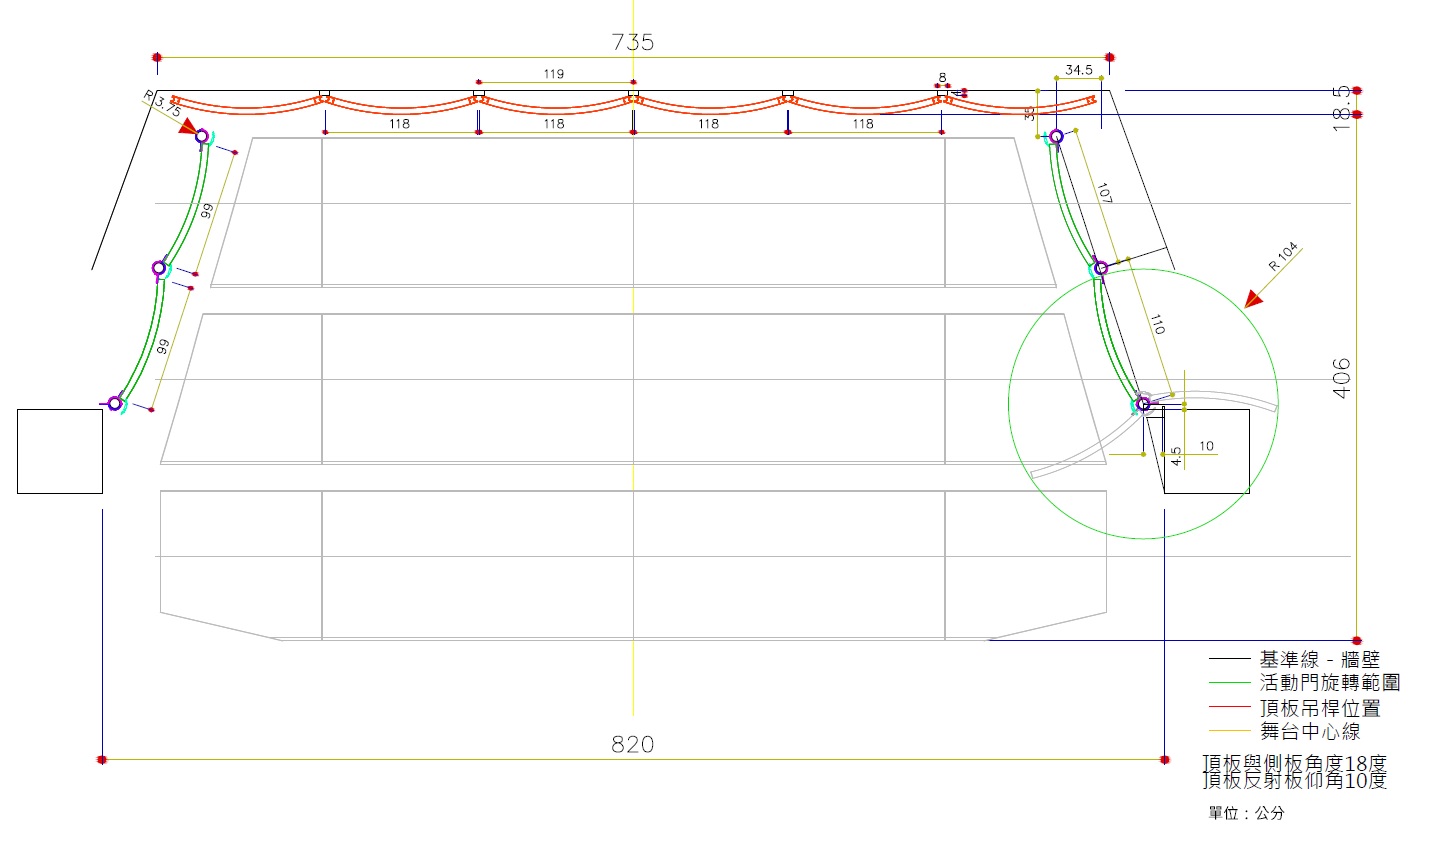Viewport: 1439px width, 842px height.
Task: Click the top-right purple hinge circle
Action: coord(1056,136)
